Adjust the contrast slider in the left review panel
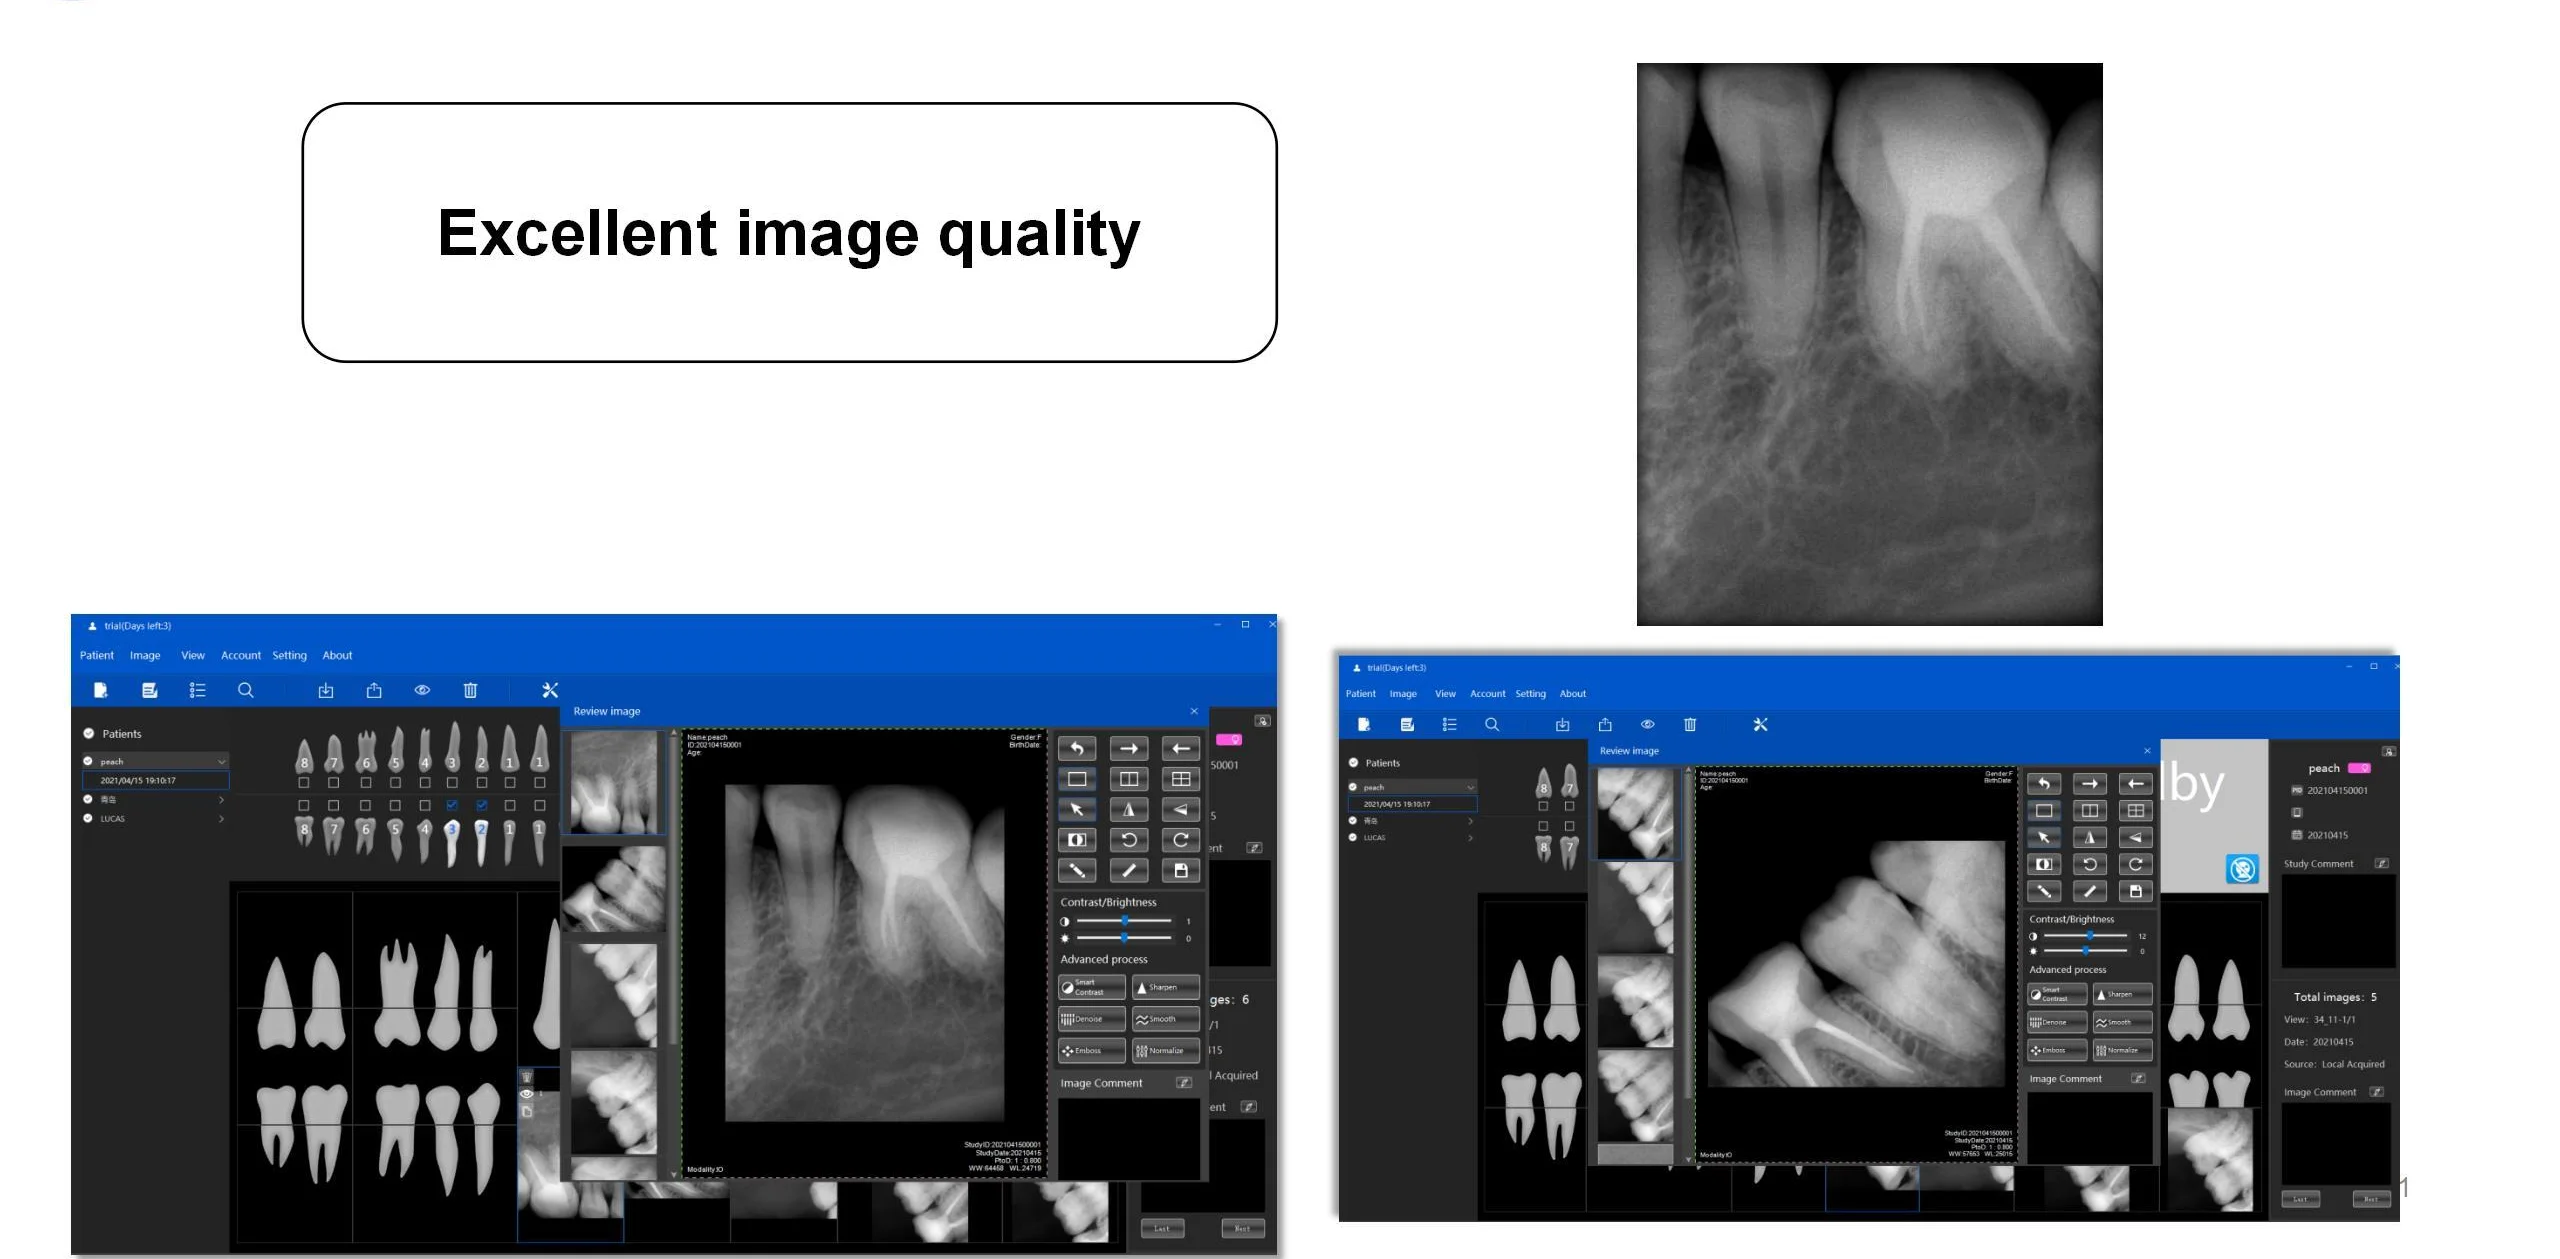 (1124, 920)
